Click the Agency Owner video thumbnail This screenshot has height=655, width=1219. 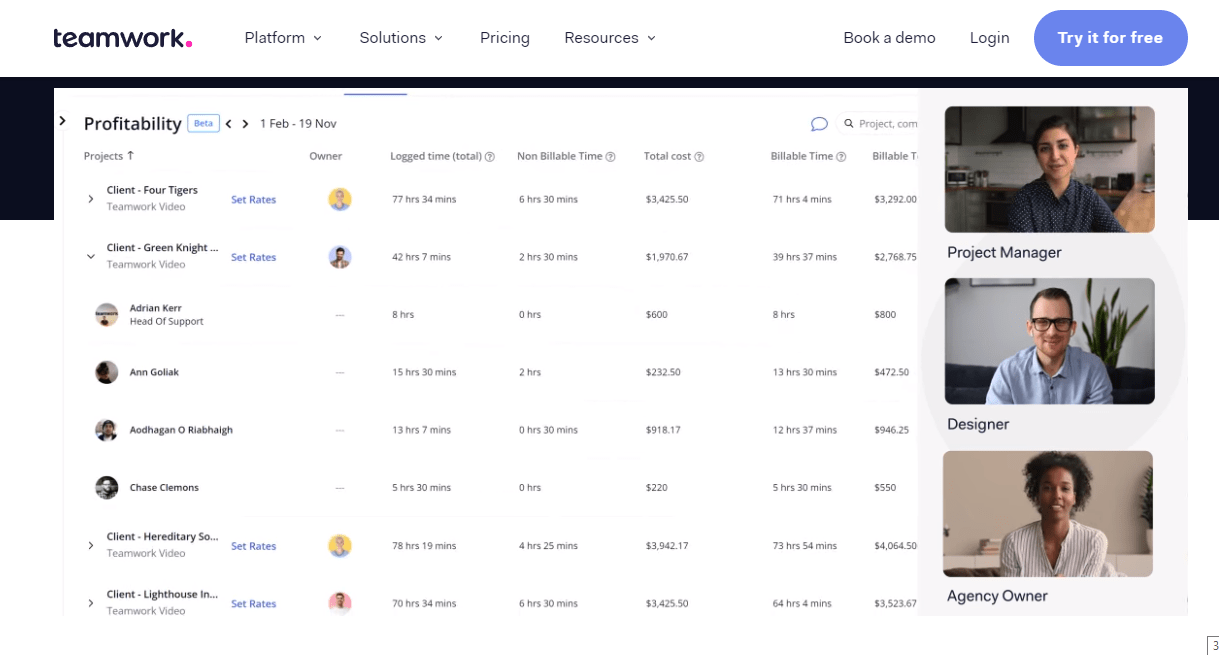[1048, 514]
